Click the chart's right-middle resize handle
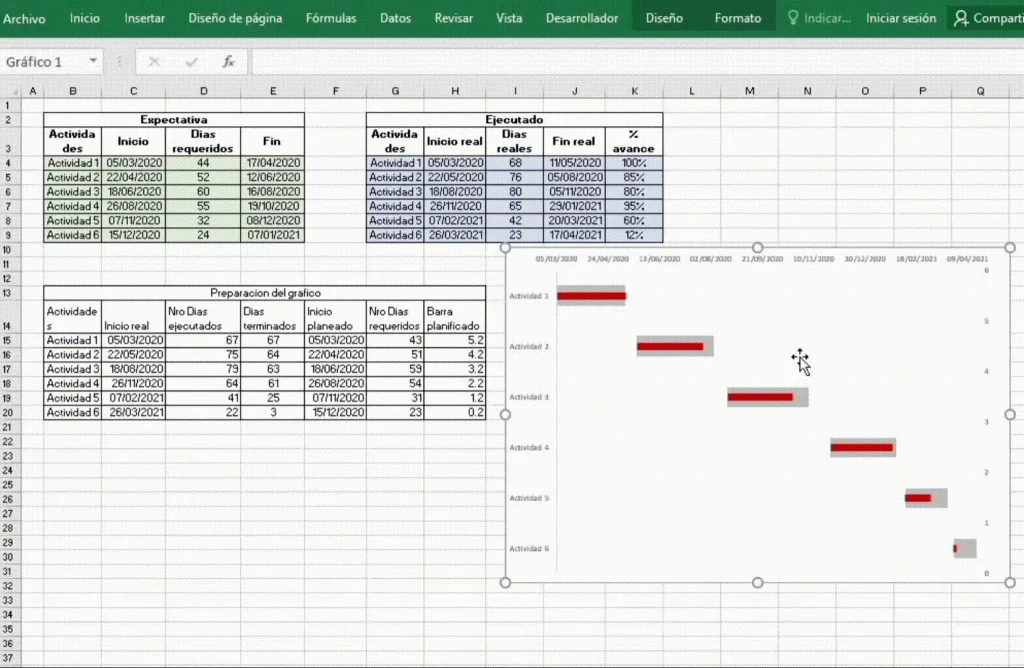Screen dimensions: 1024x668 pos(1010,415)
